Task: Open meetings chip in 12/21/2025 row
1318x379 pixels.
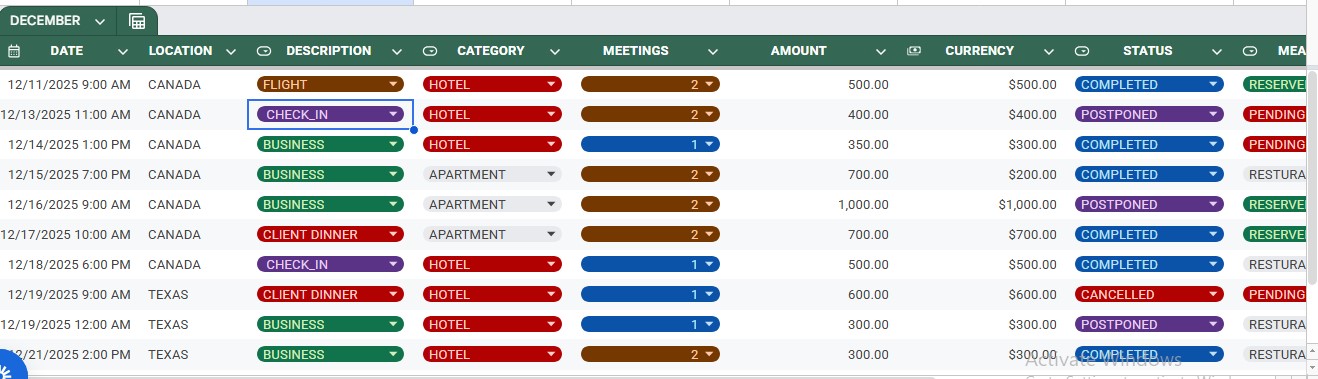Action: click(x=709, y=355)
